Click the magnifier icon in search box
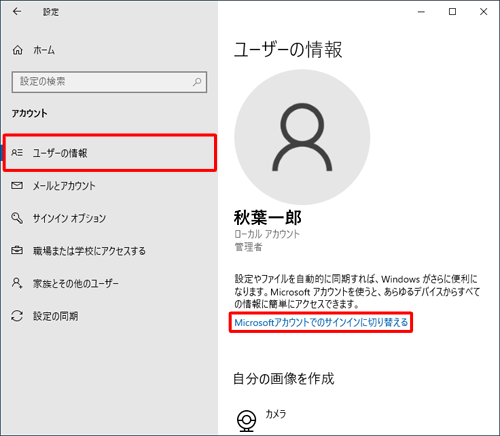 pyautogui.click(x=197, y=82)
